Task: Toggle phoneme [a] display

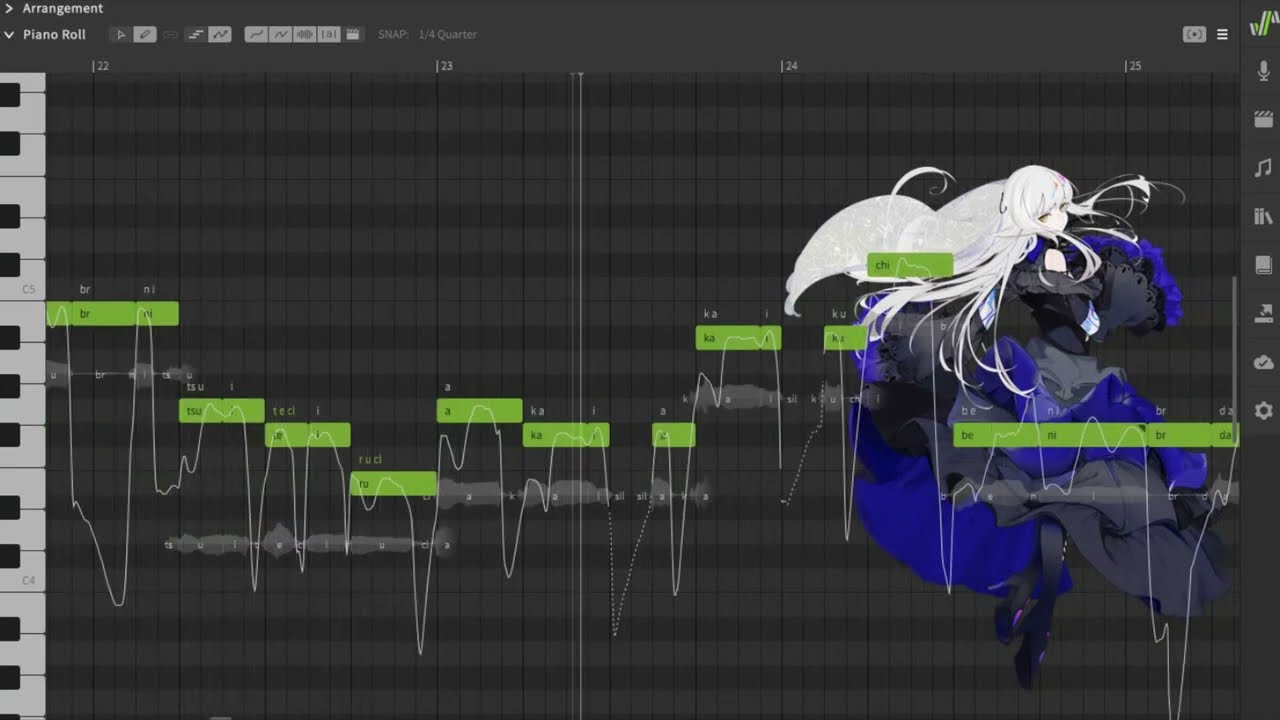Action: tap(328, 34)
